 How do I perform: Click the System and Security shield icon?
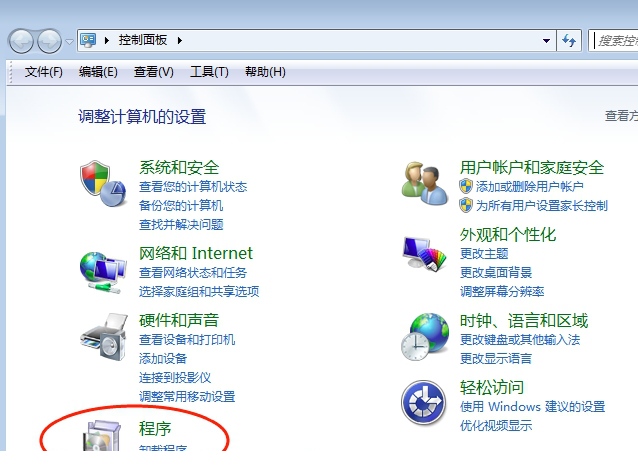pos(103,183)
